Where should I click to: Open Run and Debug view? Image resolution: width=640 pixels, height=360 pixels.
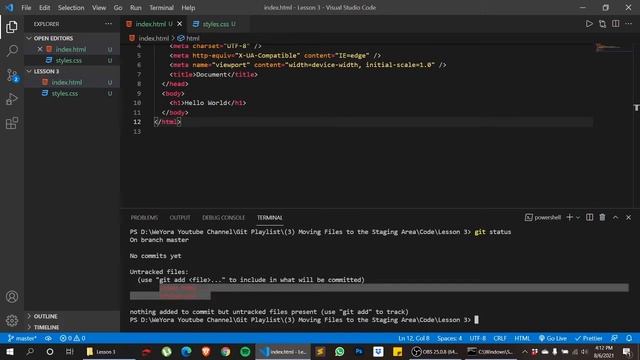click(x=12, y=99)
